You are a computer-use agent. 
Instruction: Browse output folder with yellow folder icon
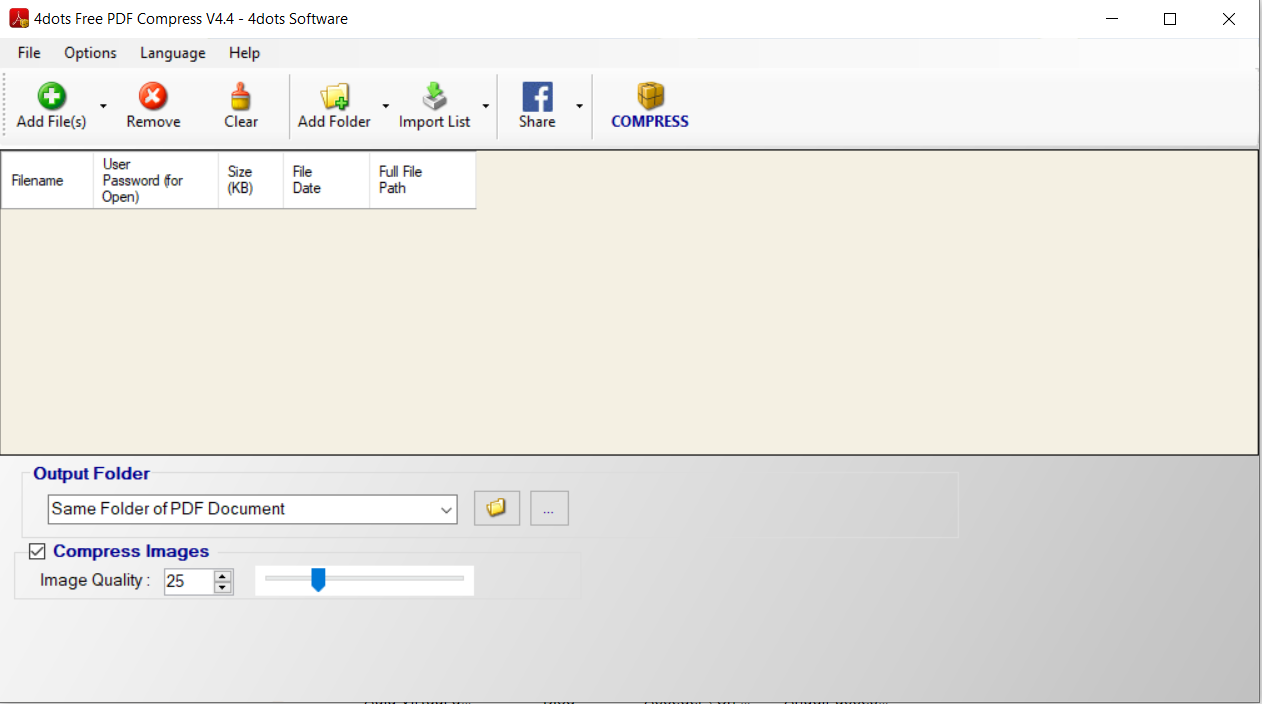496,508
